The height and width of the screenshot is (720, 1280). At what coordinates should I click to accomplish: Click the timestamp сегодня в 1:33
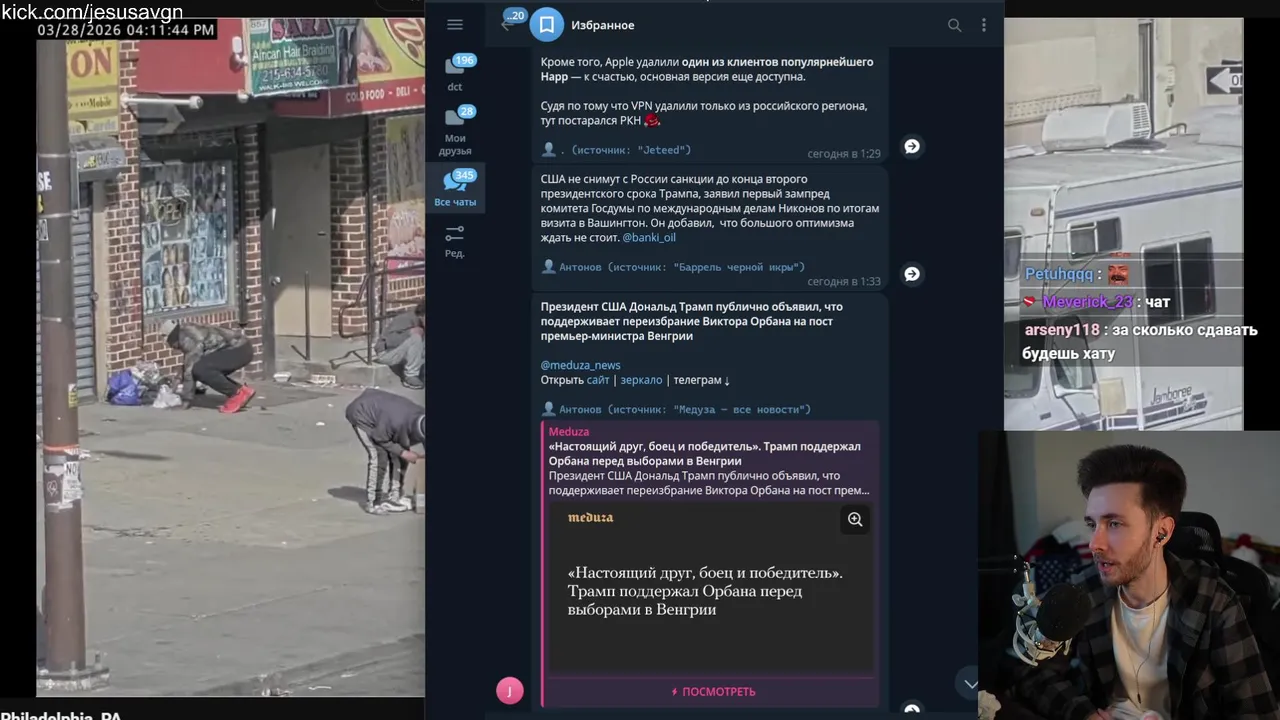coord(844,282)
